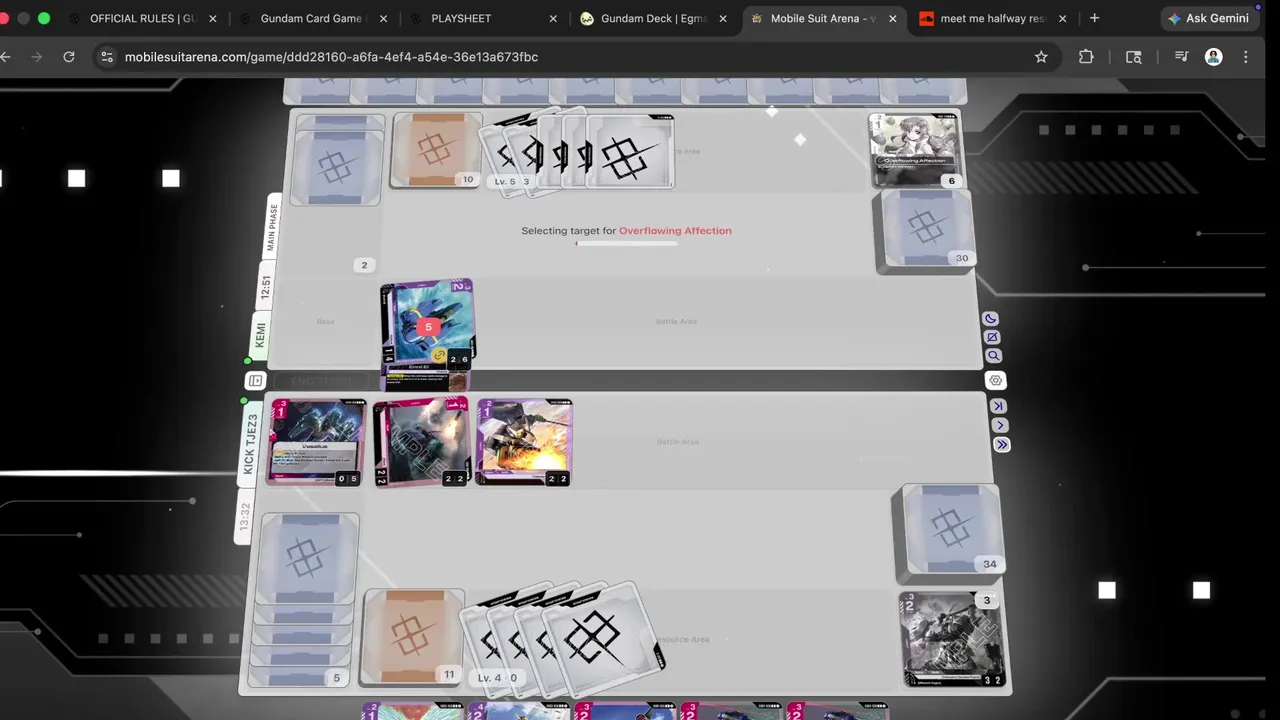
Task: Close the PLAYSHEET tab
Action: click(553, 18)
